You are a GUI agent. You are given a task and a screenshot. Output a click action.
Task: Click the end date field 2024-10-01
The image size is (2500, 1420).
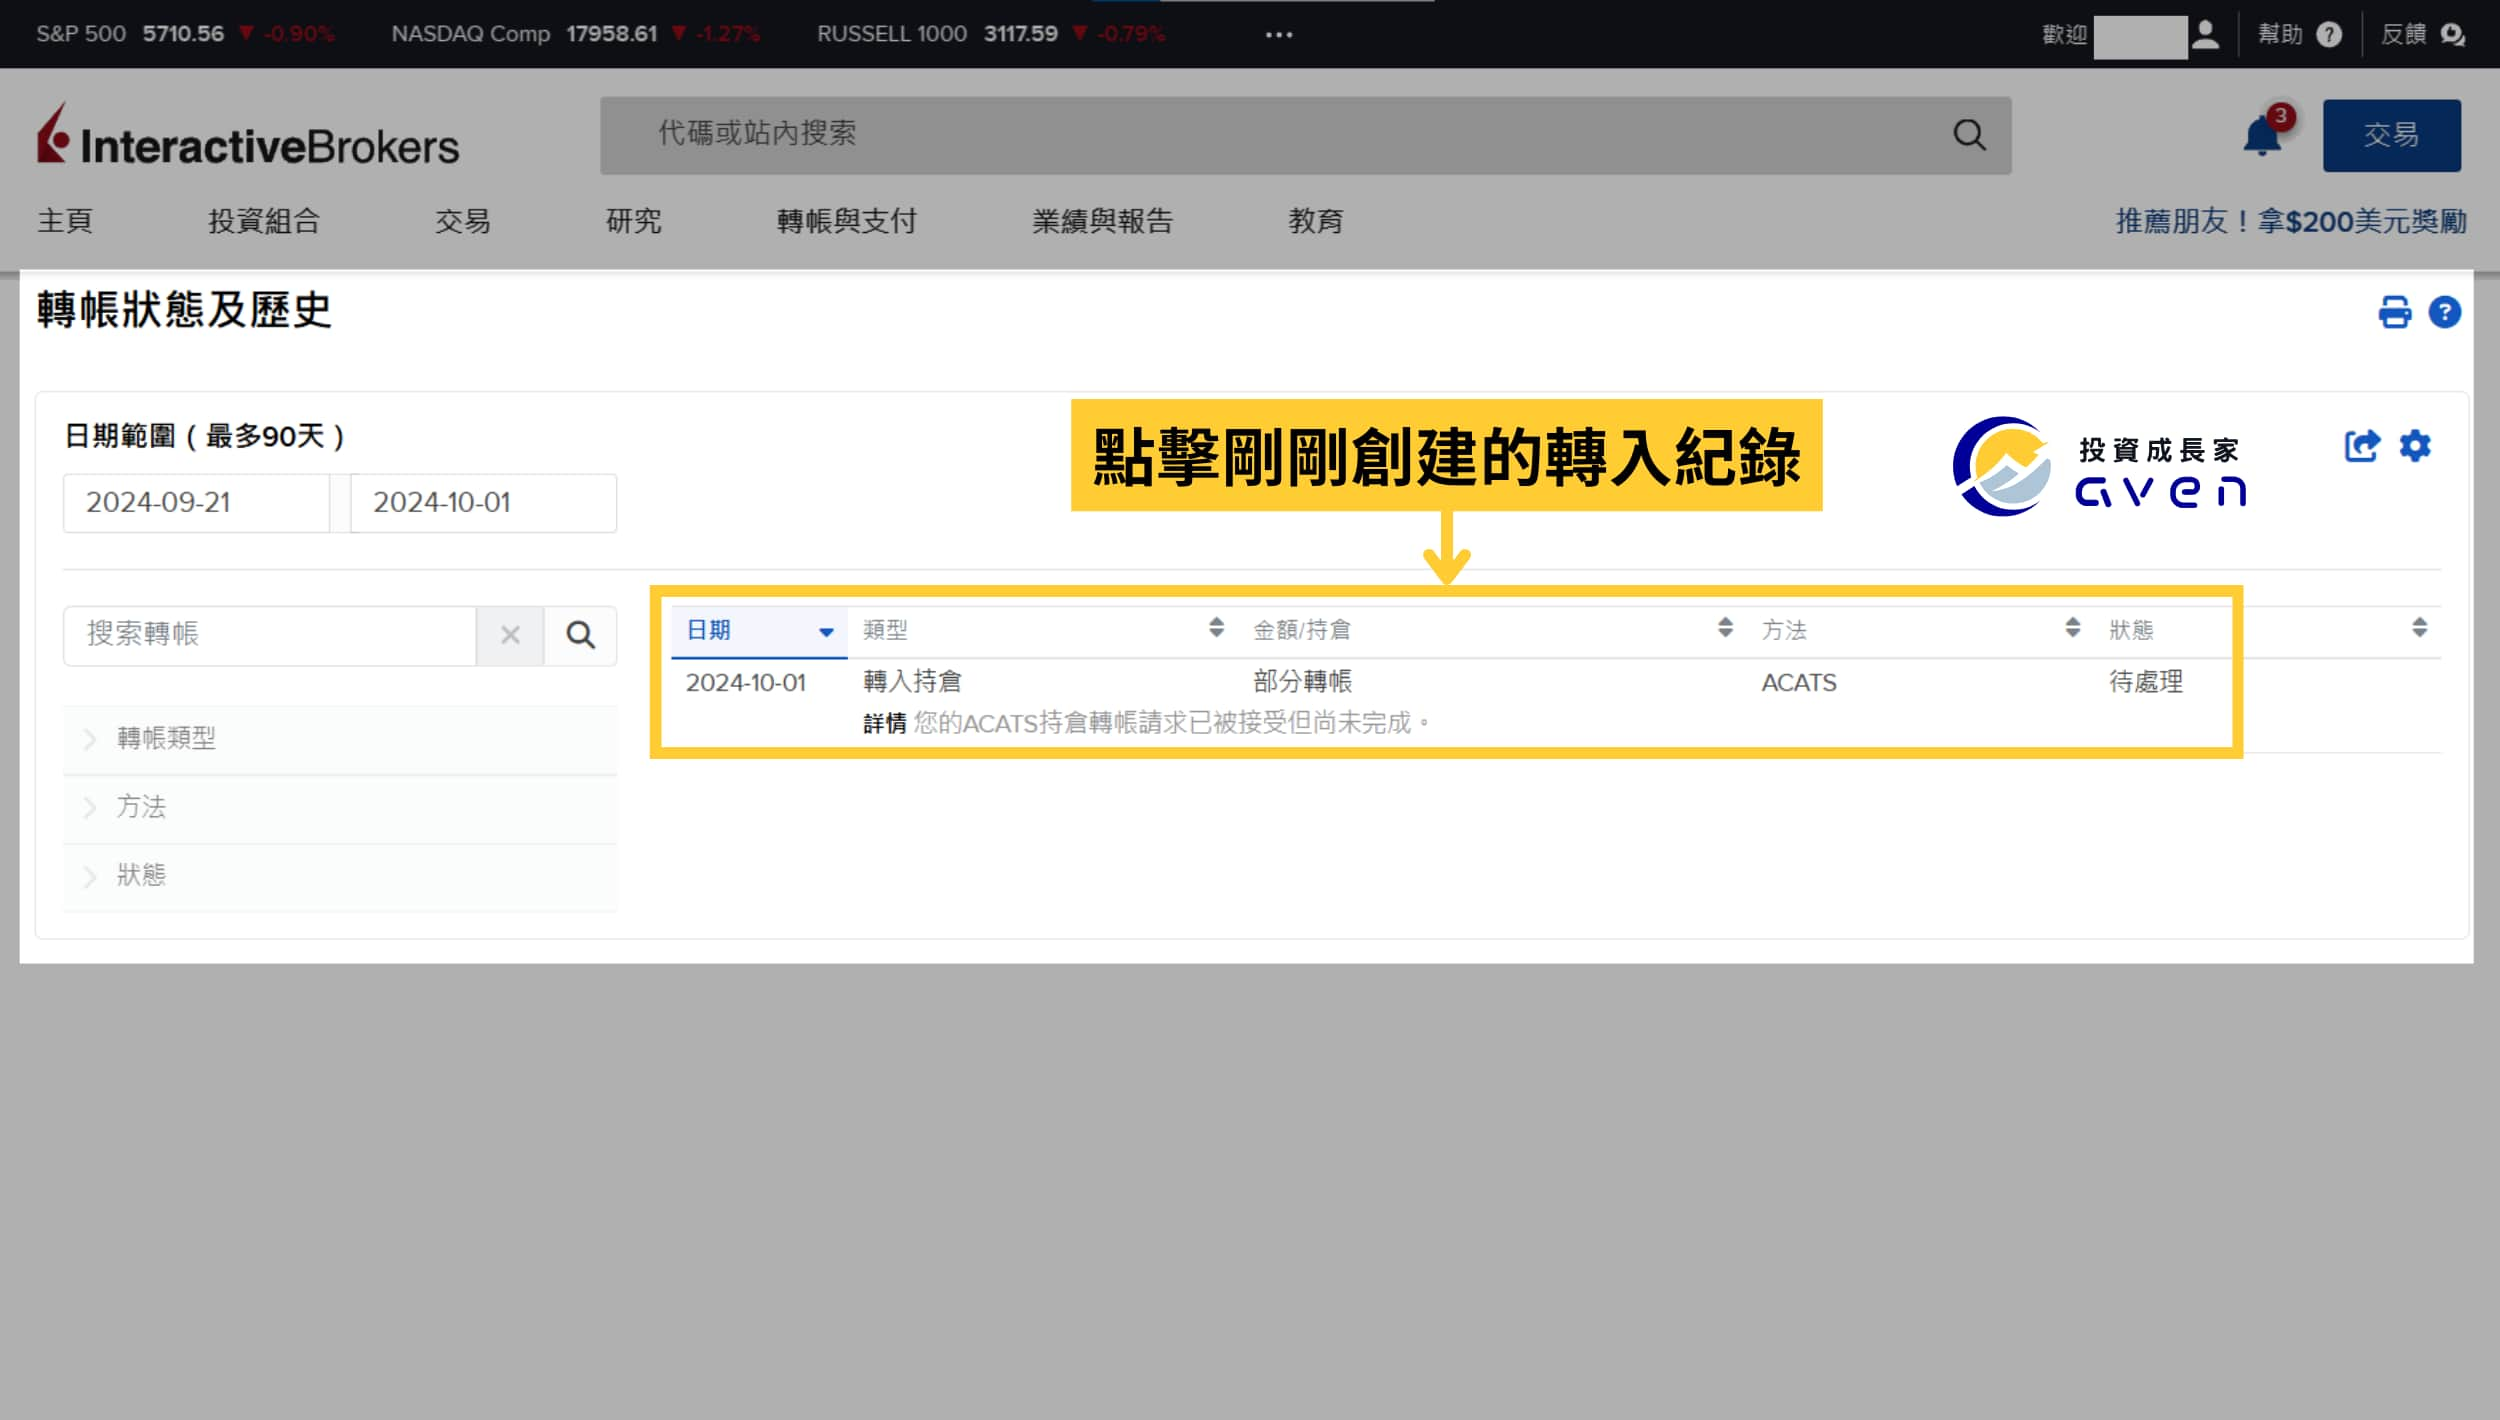coord(484,503)
